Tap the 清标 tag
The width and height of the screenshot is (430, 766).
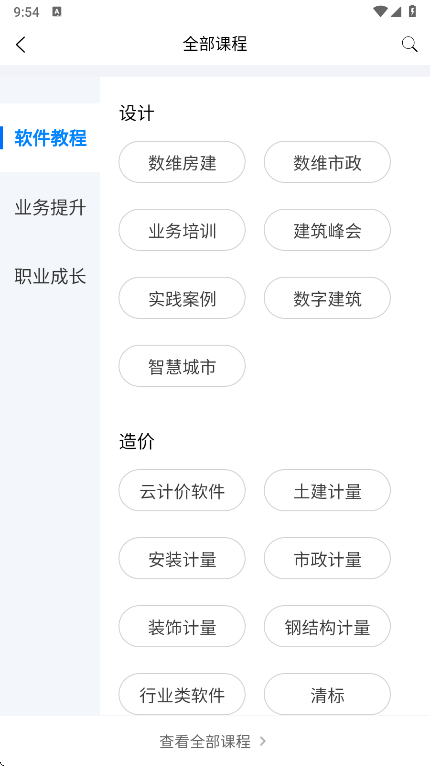[327, 694]
